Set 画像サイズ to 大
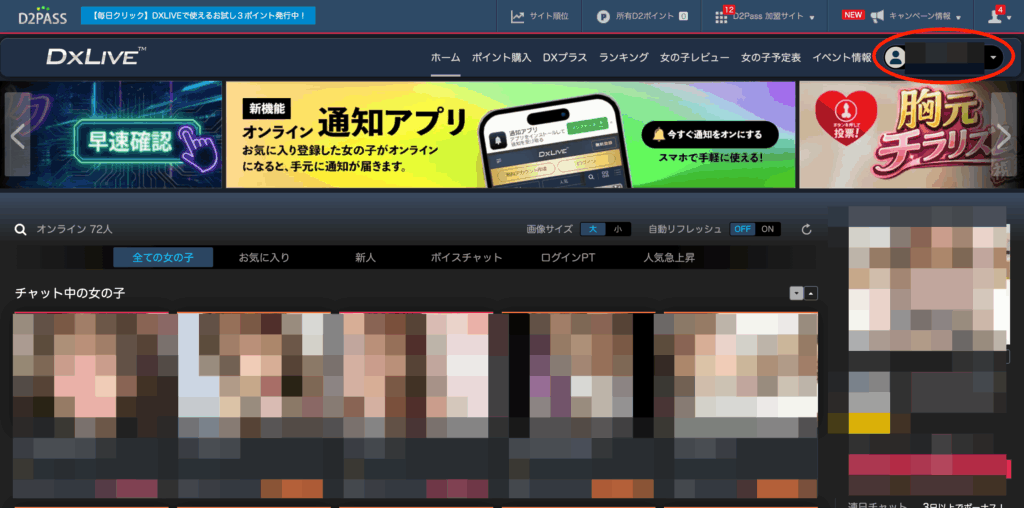Viewport: 1024px width, 508px height. pos(593,229)
